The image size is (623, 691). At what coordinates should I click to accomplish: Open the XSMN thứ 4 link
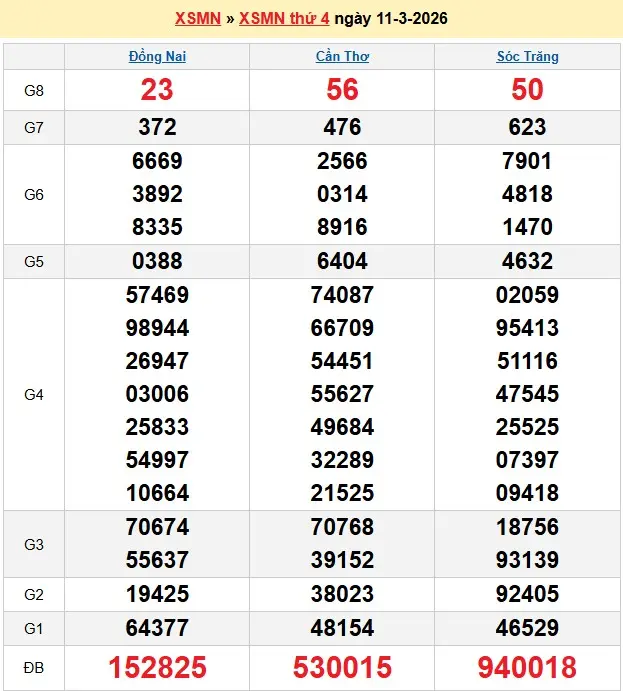(284, 18)
